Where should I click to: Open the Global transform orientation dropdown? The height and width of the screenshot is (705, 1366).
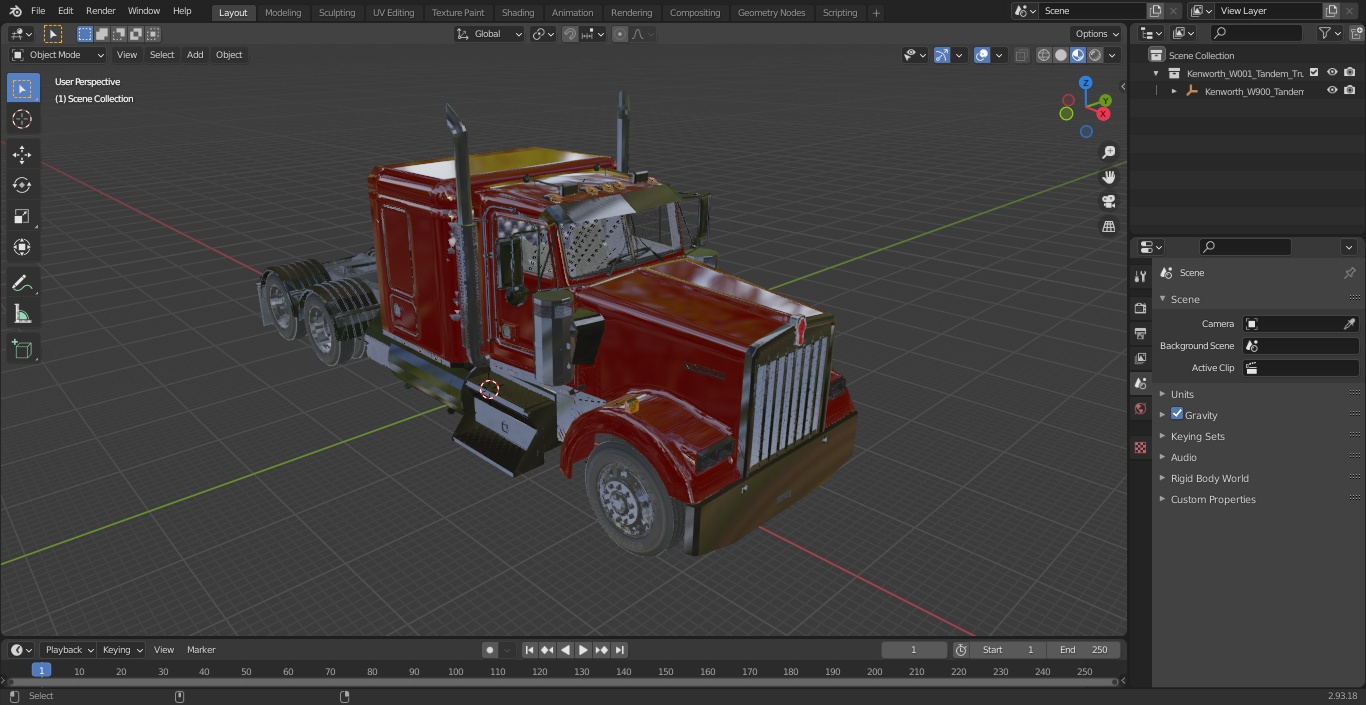490,34
